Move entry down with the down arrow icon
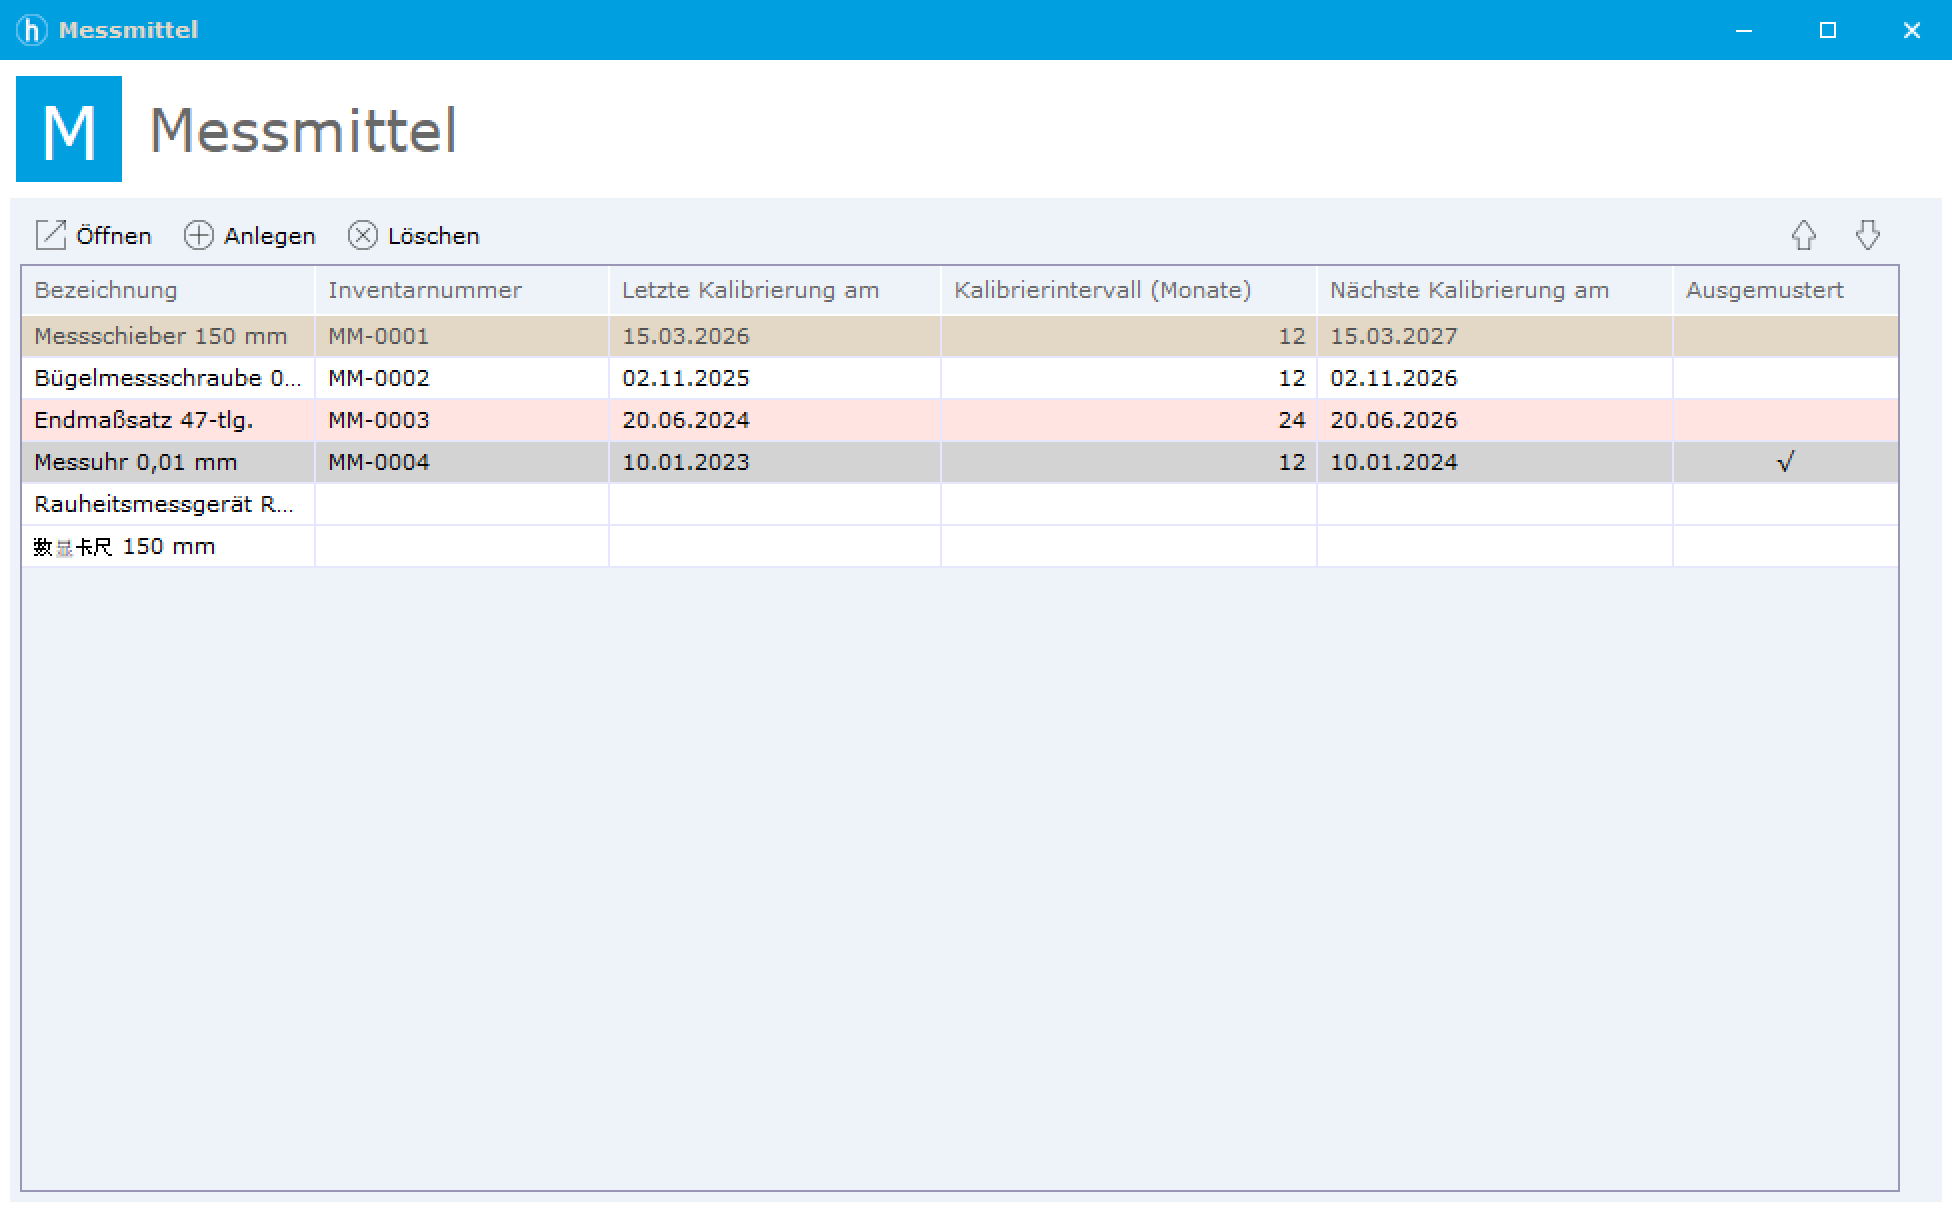The height and width of the screenshot is (1212, 1952). coord(1867,236)
